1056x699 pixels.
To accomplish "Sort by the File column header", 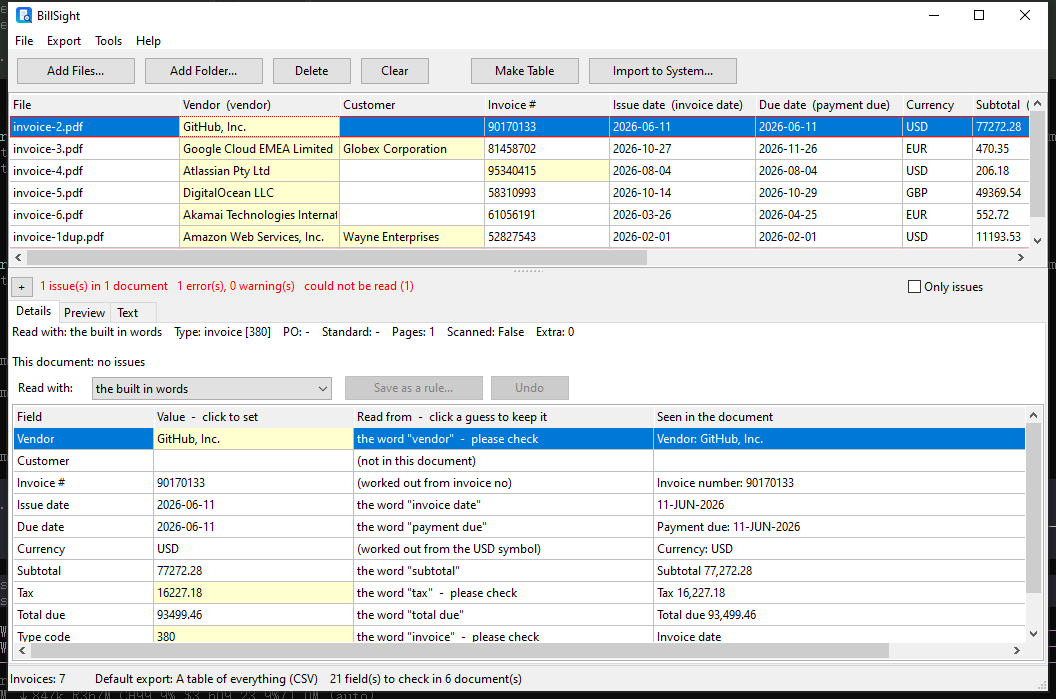I will click(94, 105).
